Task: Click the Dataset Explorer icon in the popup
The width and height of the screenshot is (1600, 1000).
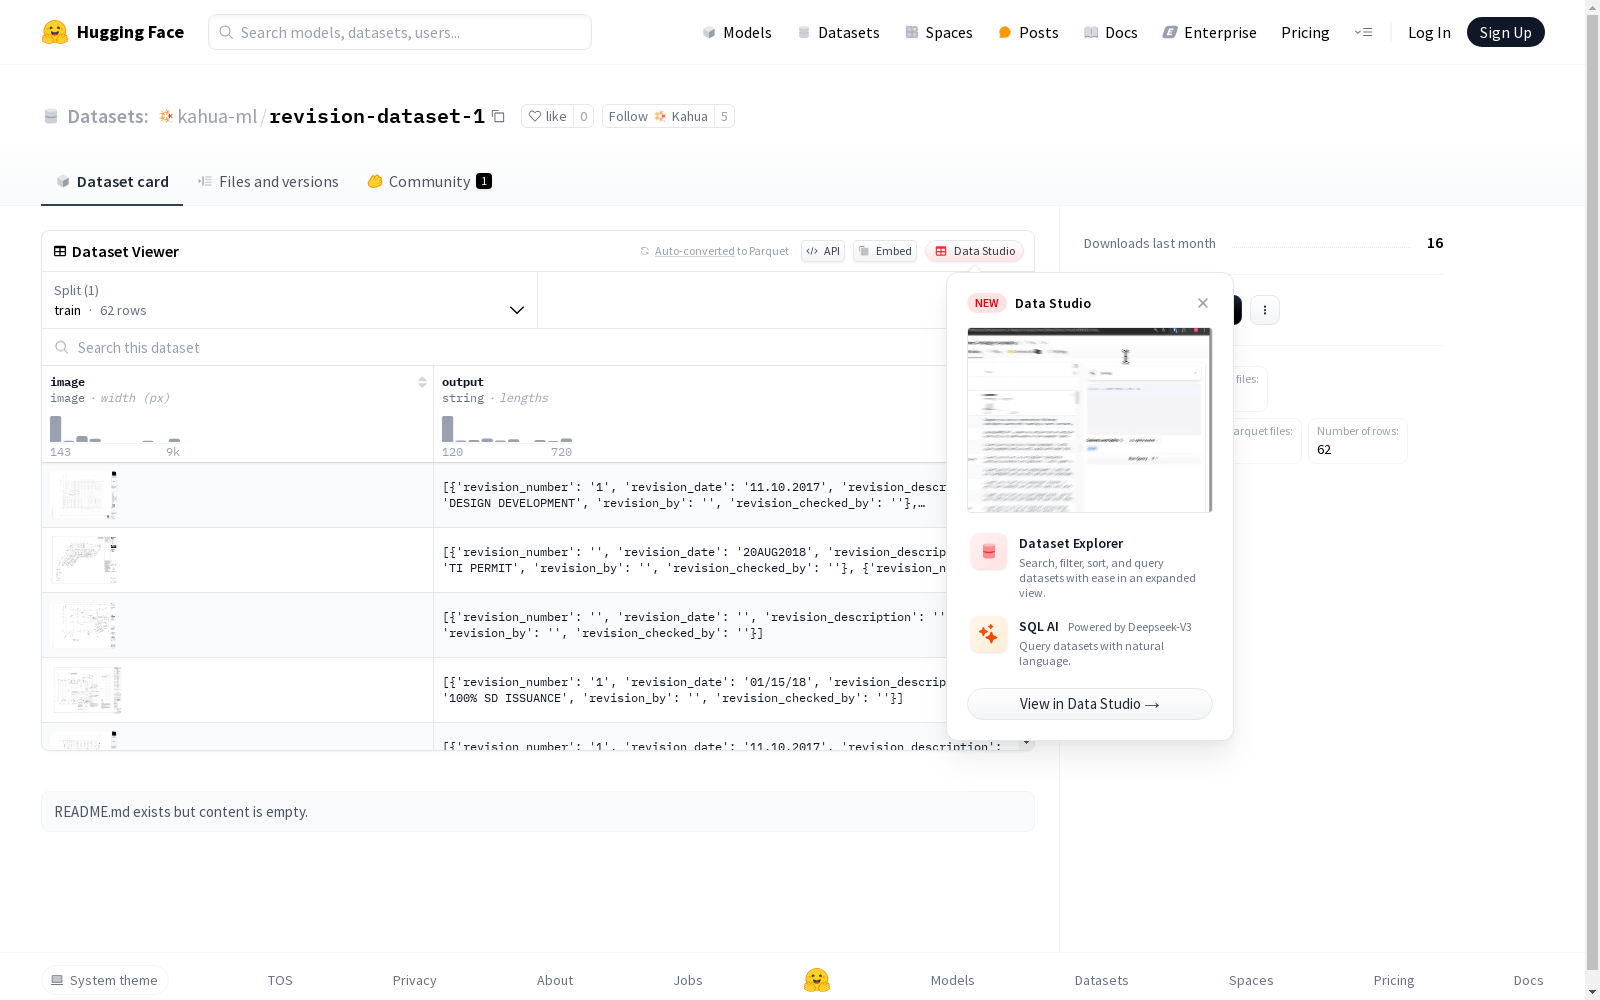Action: click(989, 551)
